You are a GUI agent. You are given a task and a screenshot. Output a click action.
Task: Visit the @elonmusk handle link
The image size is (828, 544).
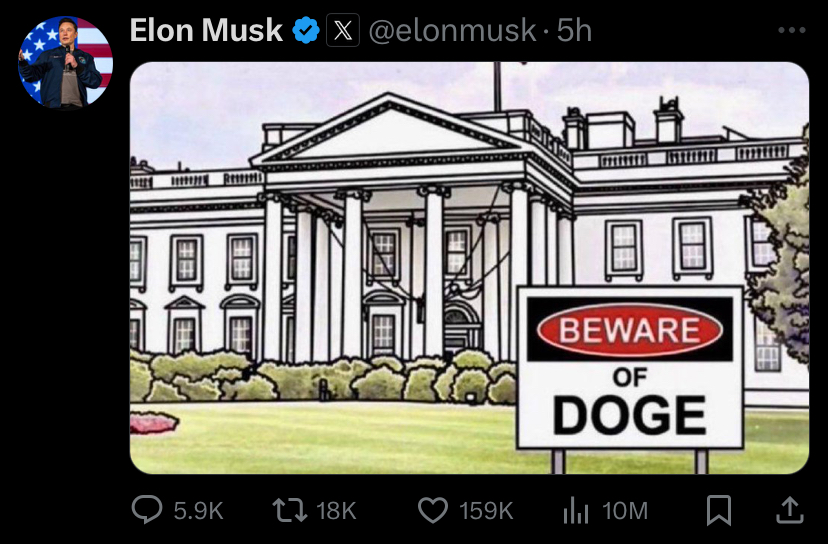(452, 31)
